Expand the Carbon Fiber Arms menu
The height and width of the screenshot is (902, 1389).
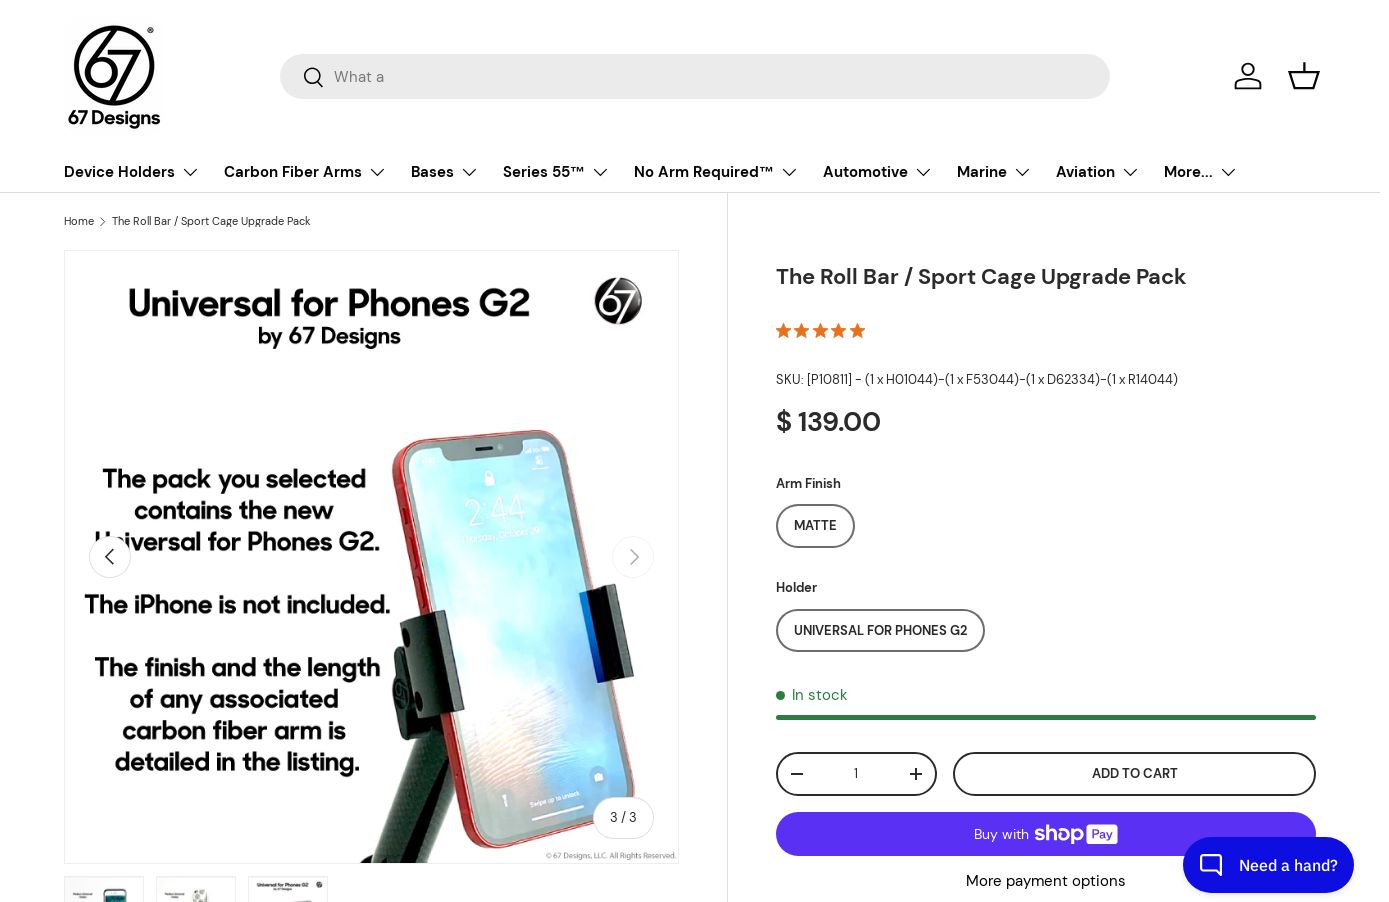pyautogui.click(x=304, y=172)
